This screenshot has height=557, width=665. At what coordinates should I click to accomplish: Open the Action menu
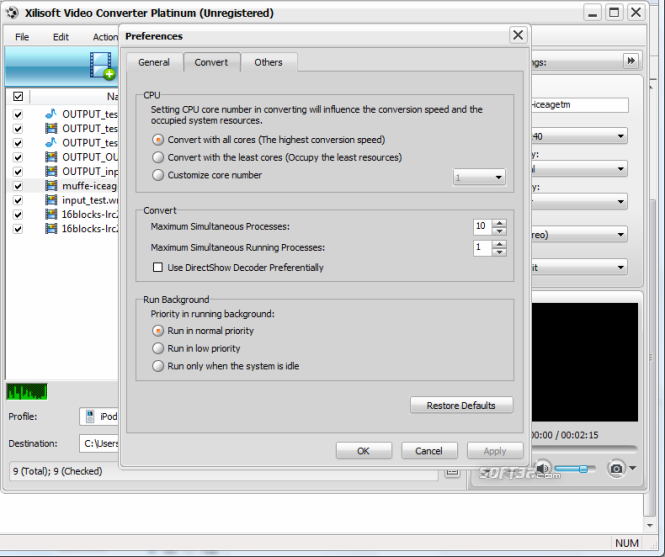pyautogui.click(x=105, y=37)
